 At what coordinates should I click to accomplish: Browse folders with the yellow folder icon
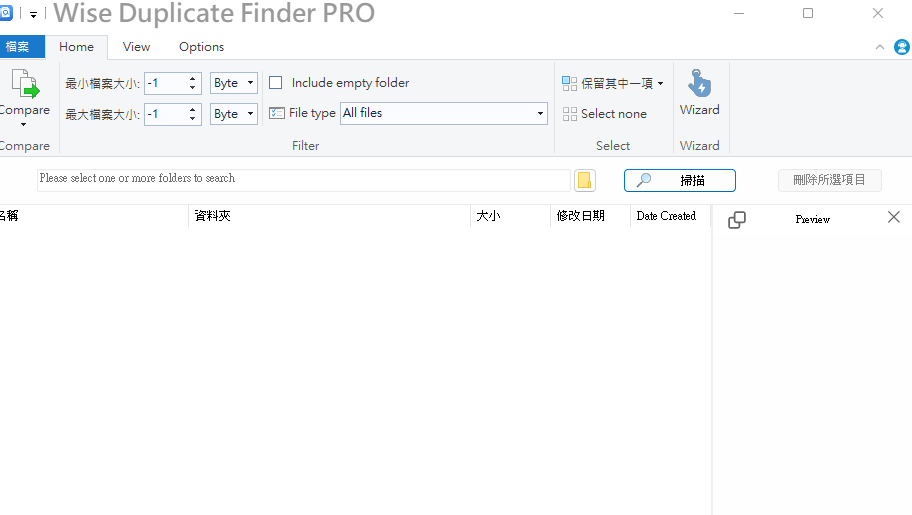(585, 180)
